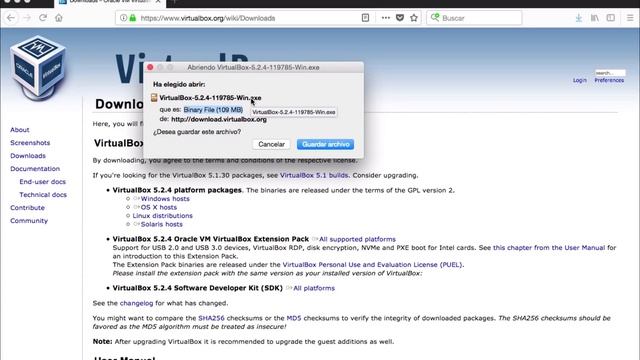Open the downloads arrow in toolbar
The width and height of the screenshot is (640, 360).
click(x=579, y=18)
